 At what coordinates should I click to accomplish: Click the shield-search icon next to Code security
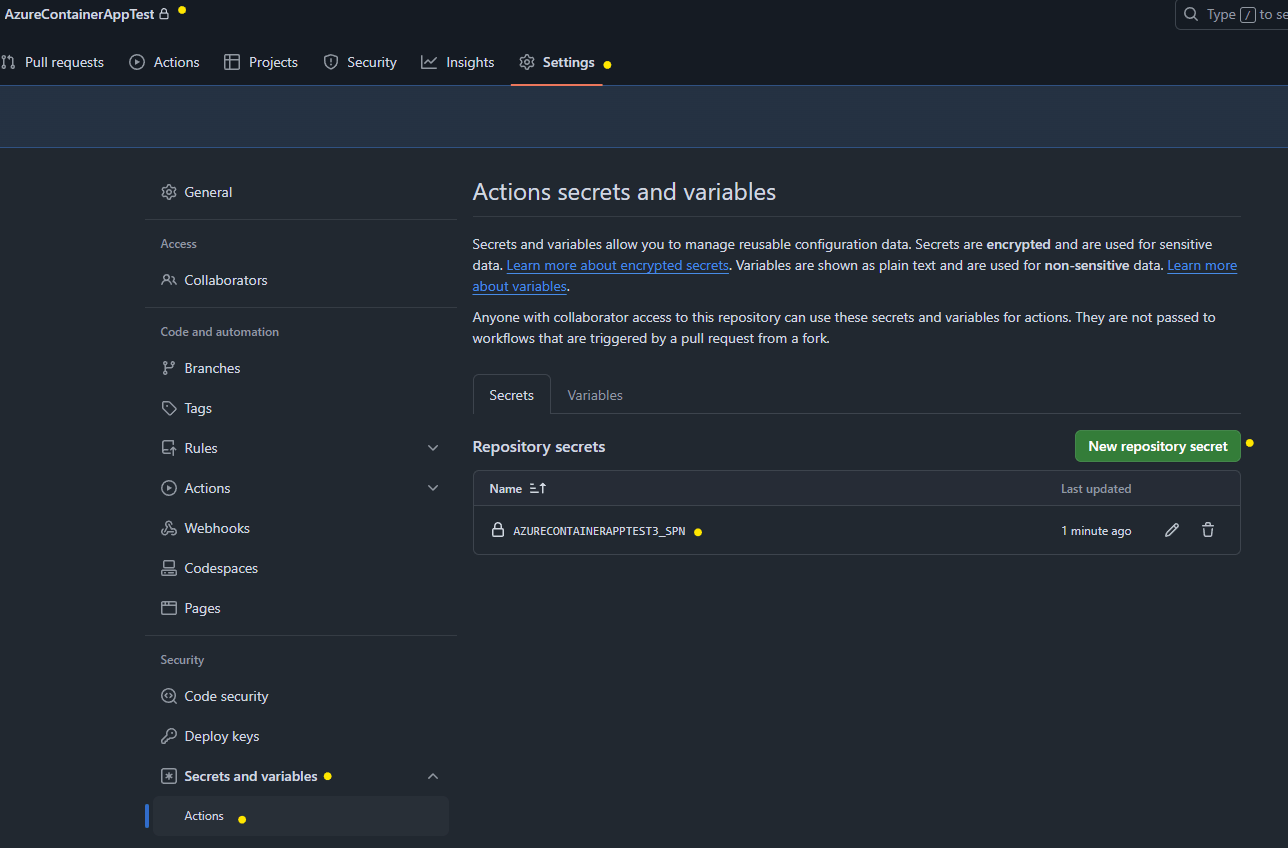click(x=169, y=696)
